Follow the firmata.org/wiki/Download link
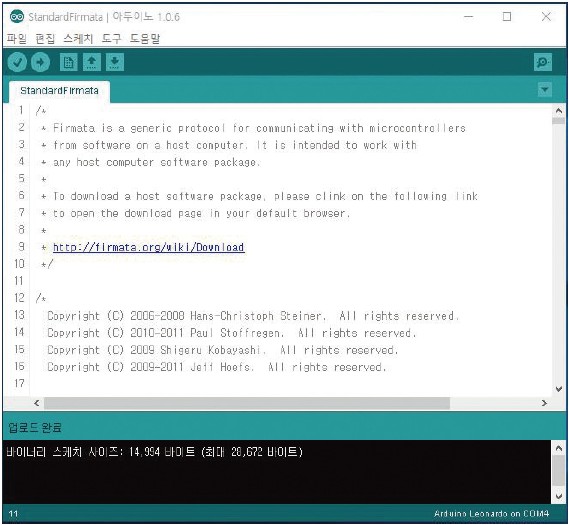 [148, 247]
